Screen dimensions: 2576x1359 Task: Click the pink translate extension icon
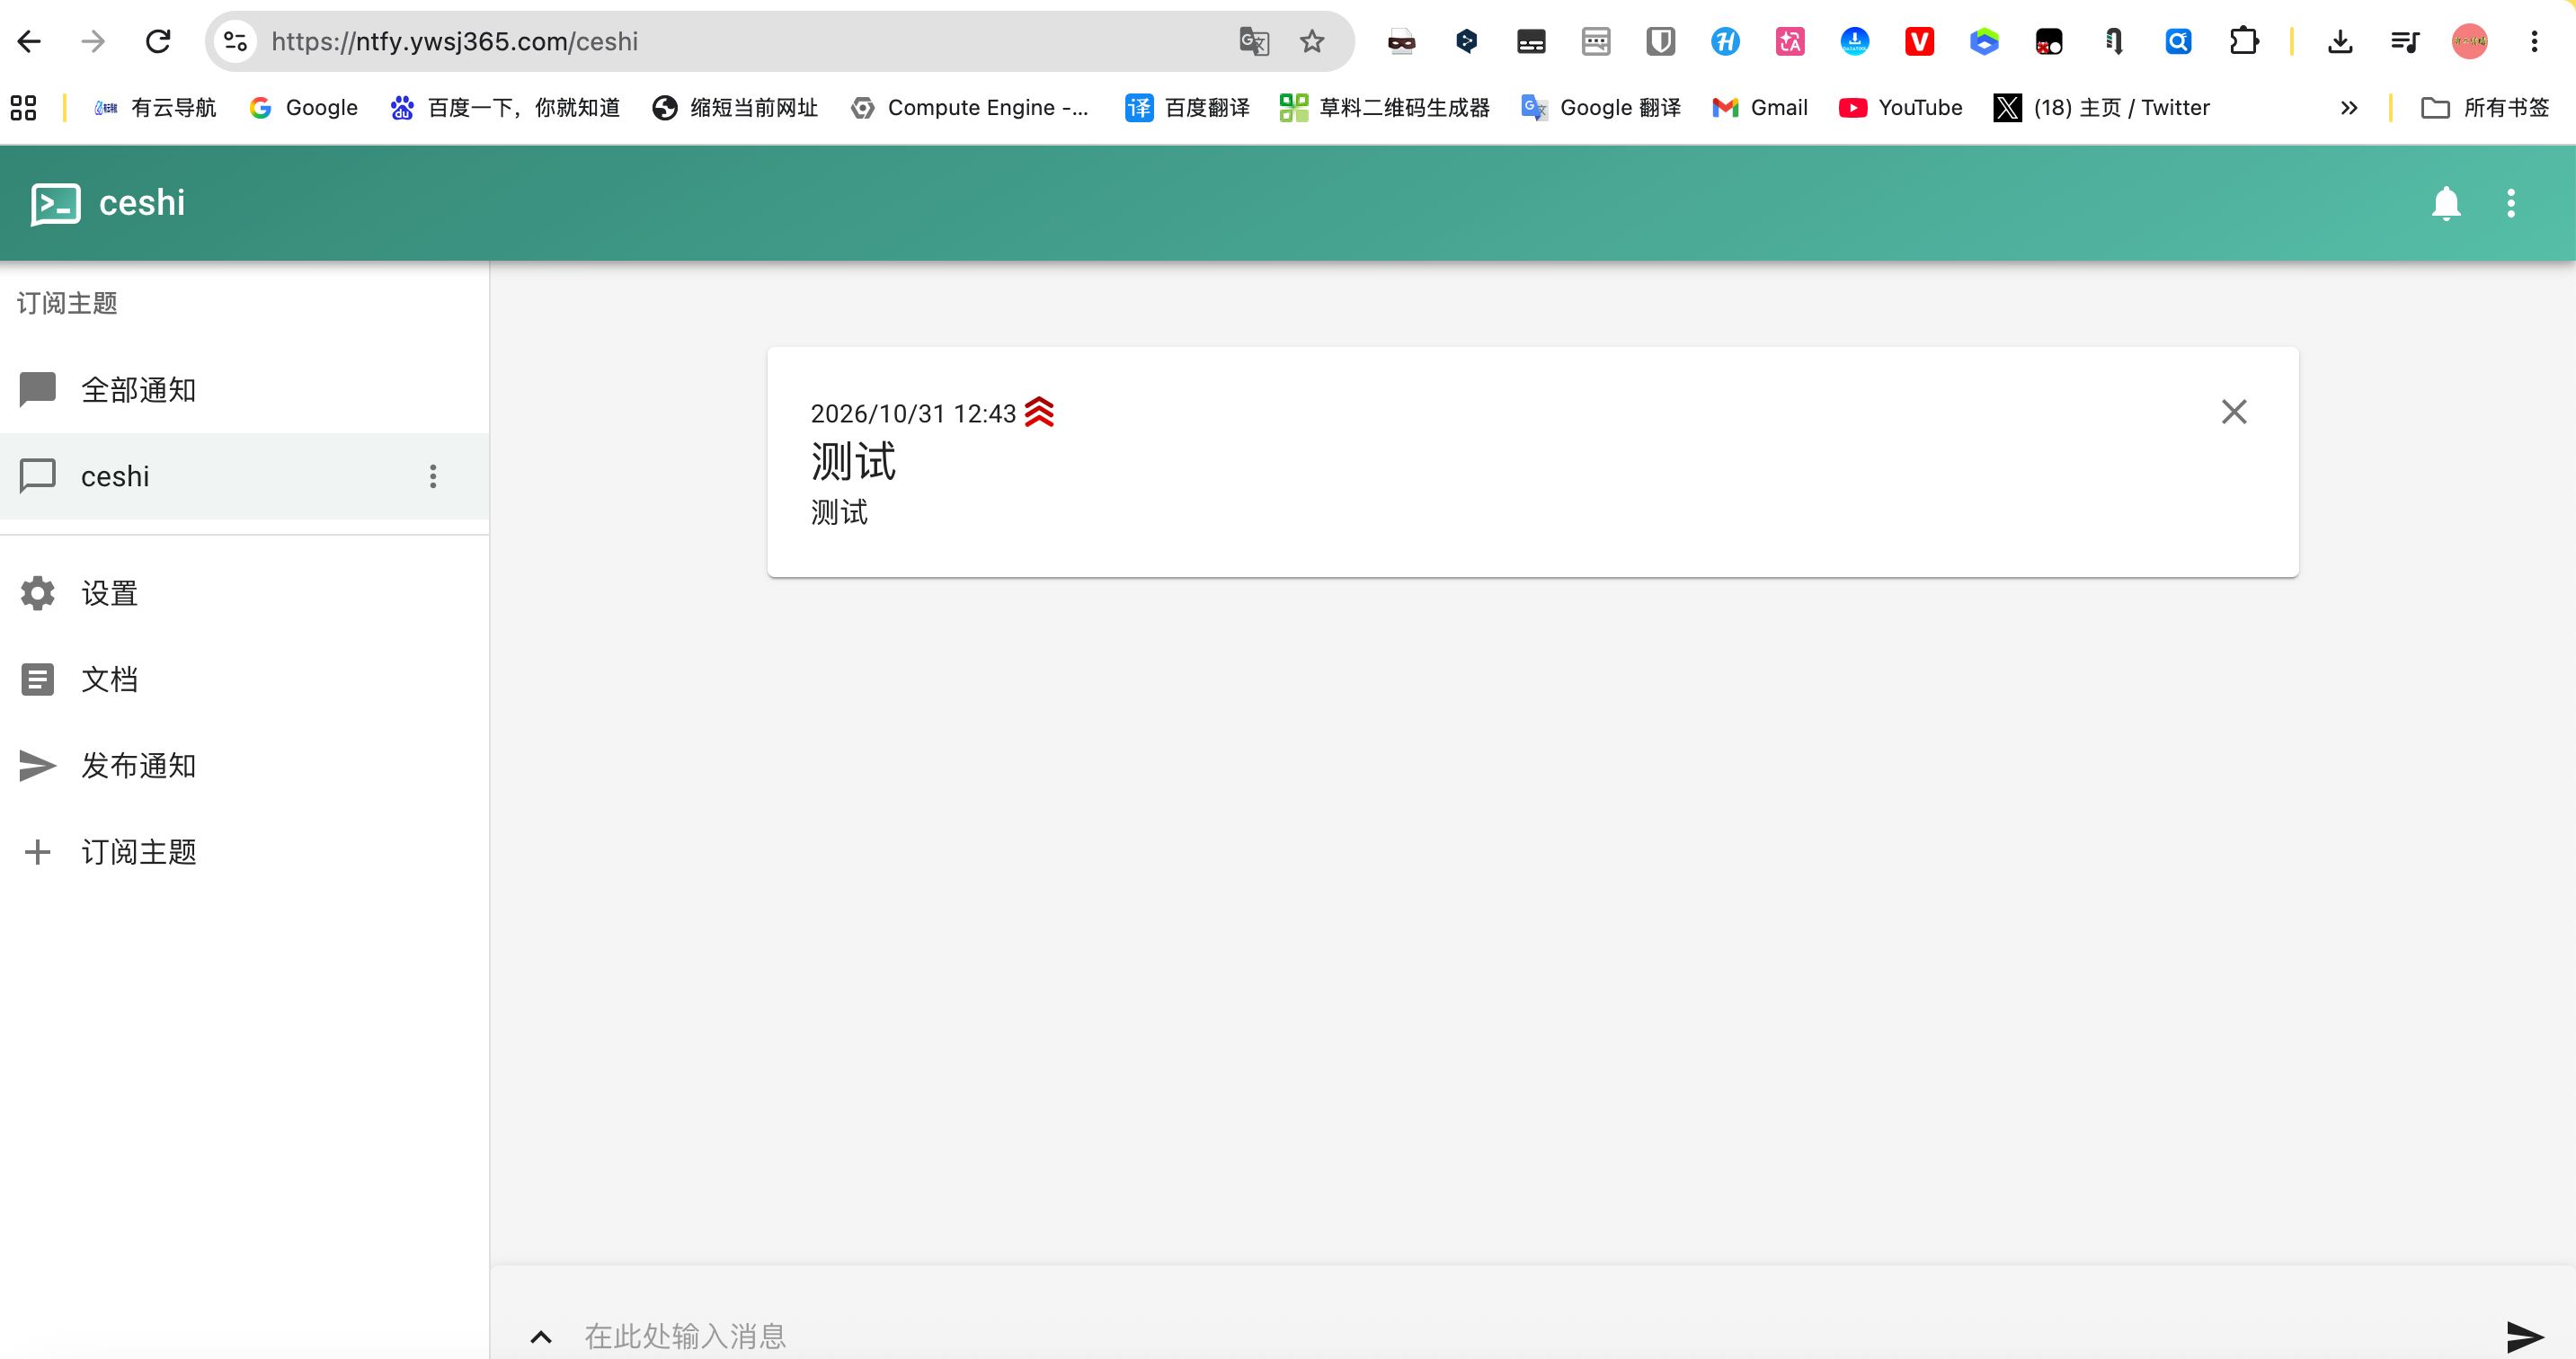click(1790, 41)
